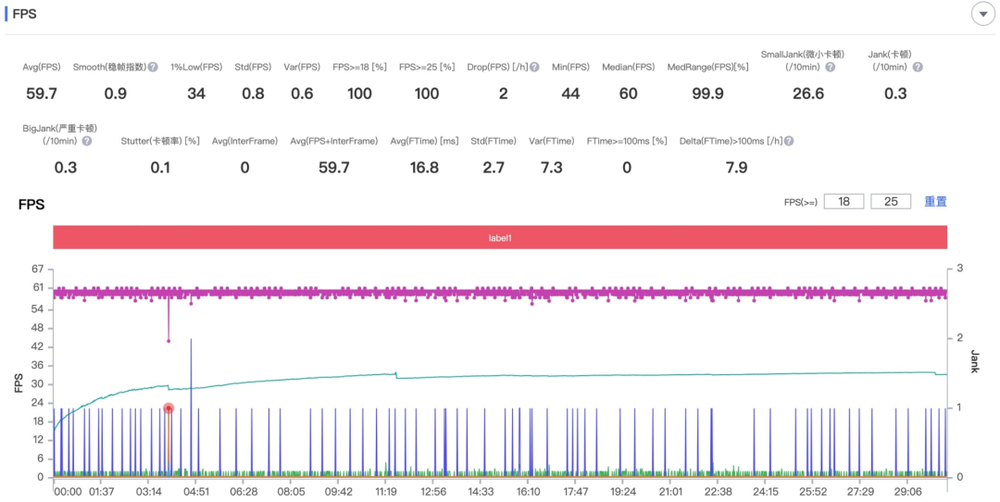Click the Min(FPS) value 44
This screenshot has width=1000, height=502.
point(570,93)
